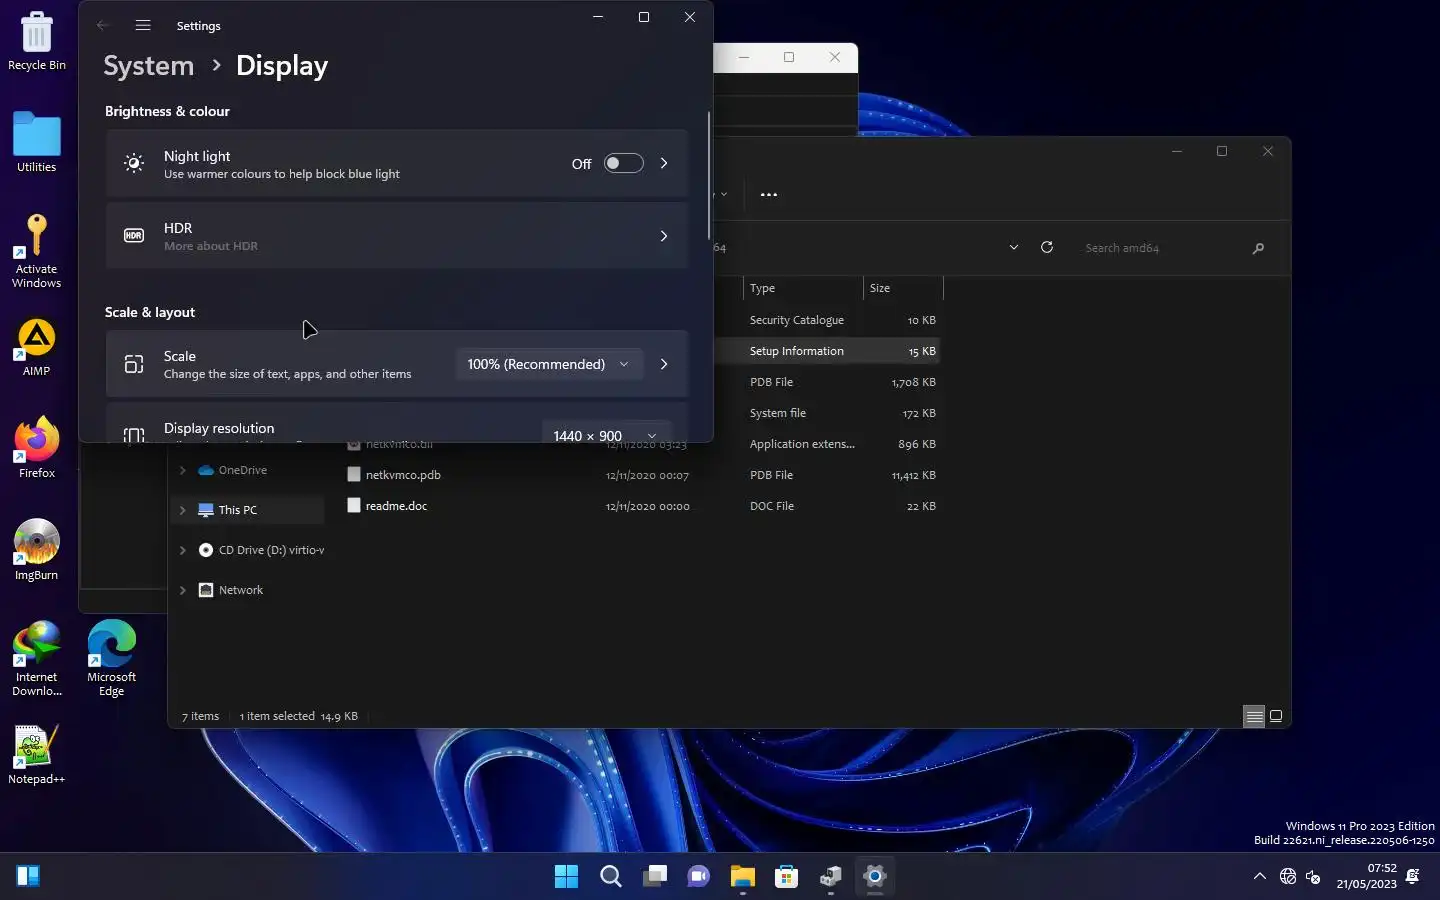Screen dimensions: 1440x900
Task: Launch Firefox from the desktop
Action: [37, 448]
